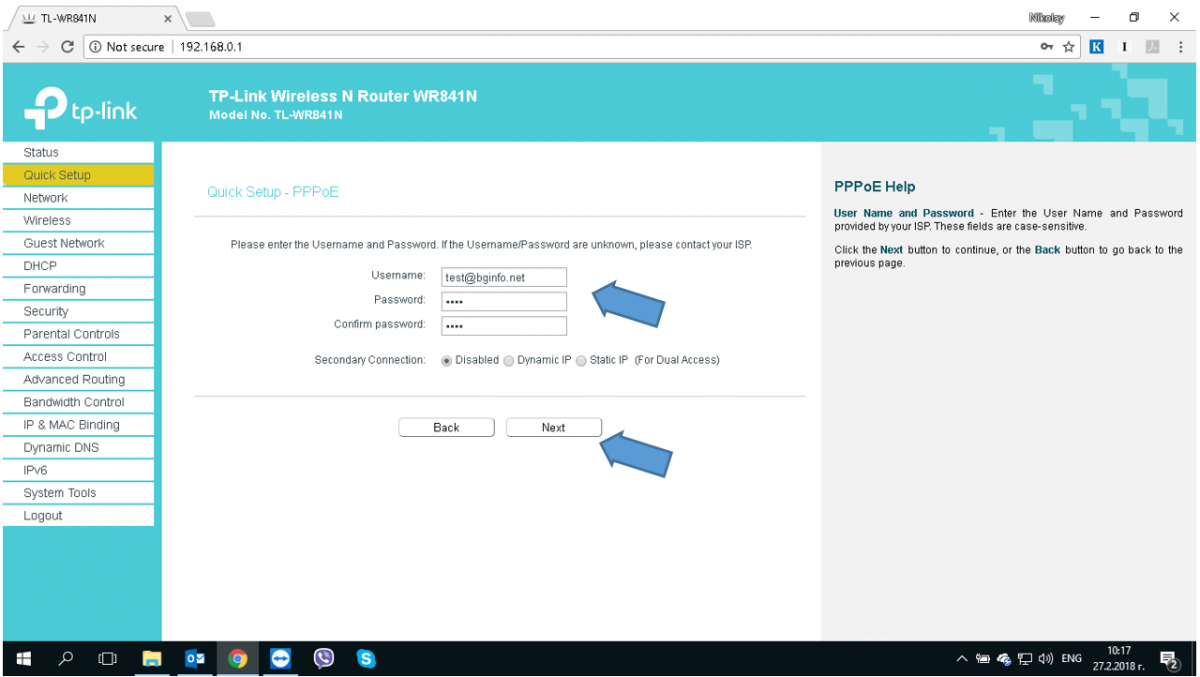Click the Confirm password field

pos(504,326)
